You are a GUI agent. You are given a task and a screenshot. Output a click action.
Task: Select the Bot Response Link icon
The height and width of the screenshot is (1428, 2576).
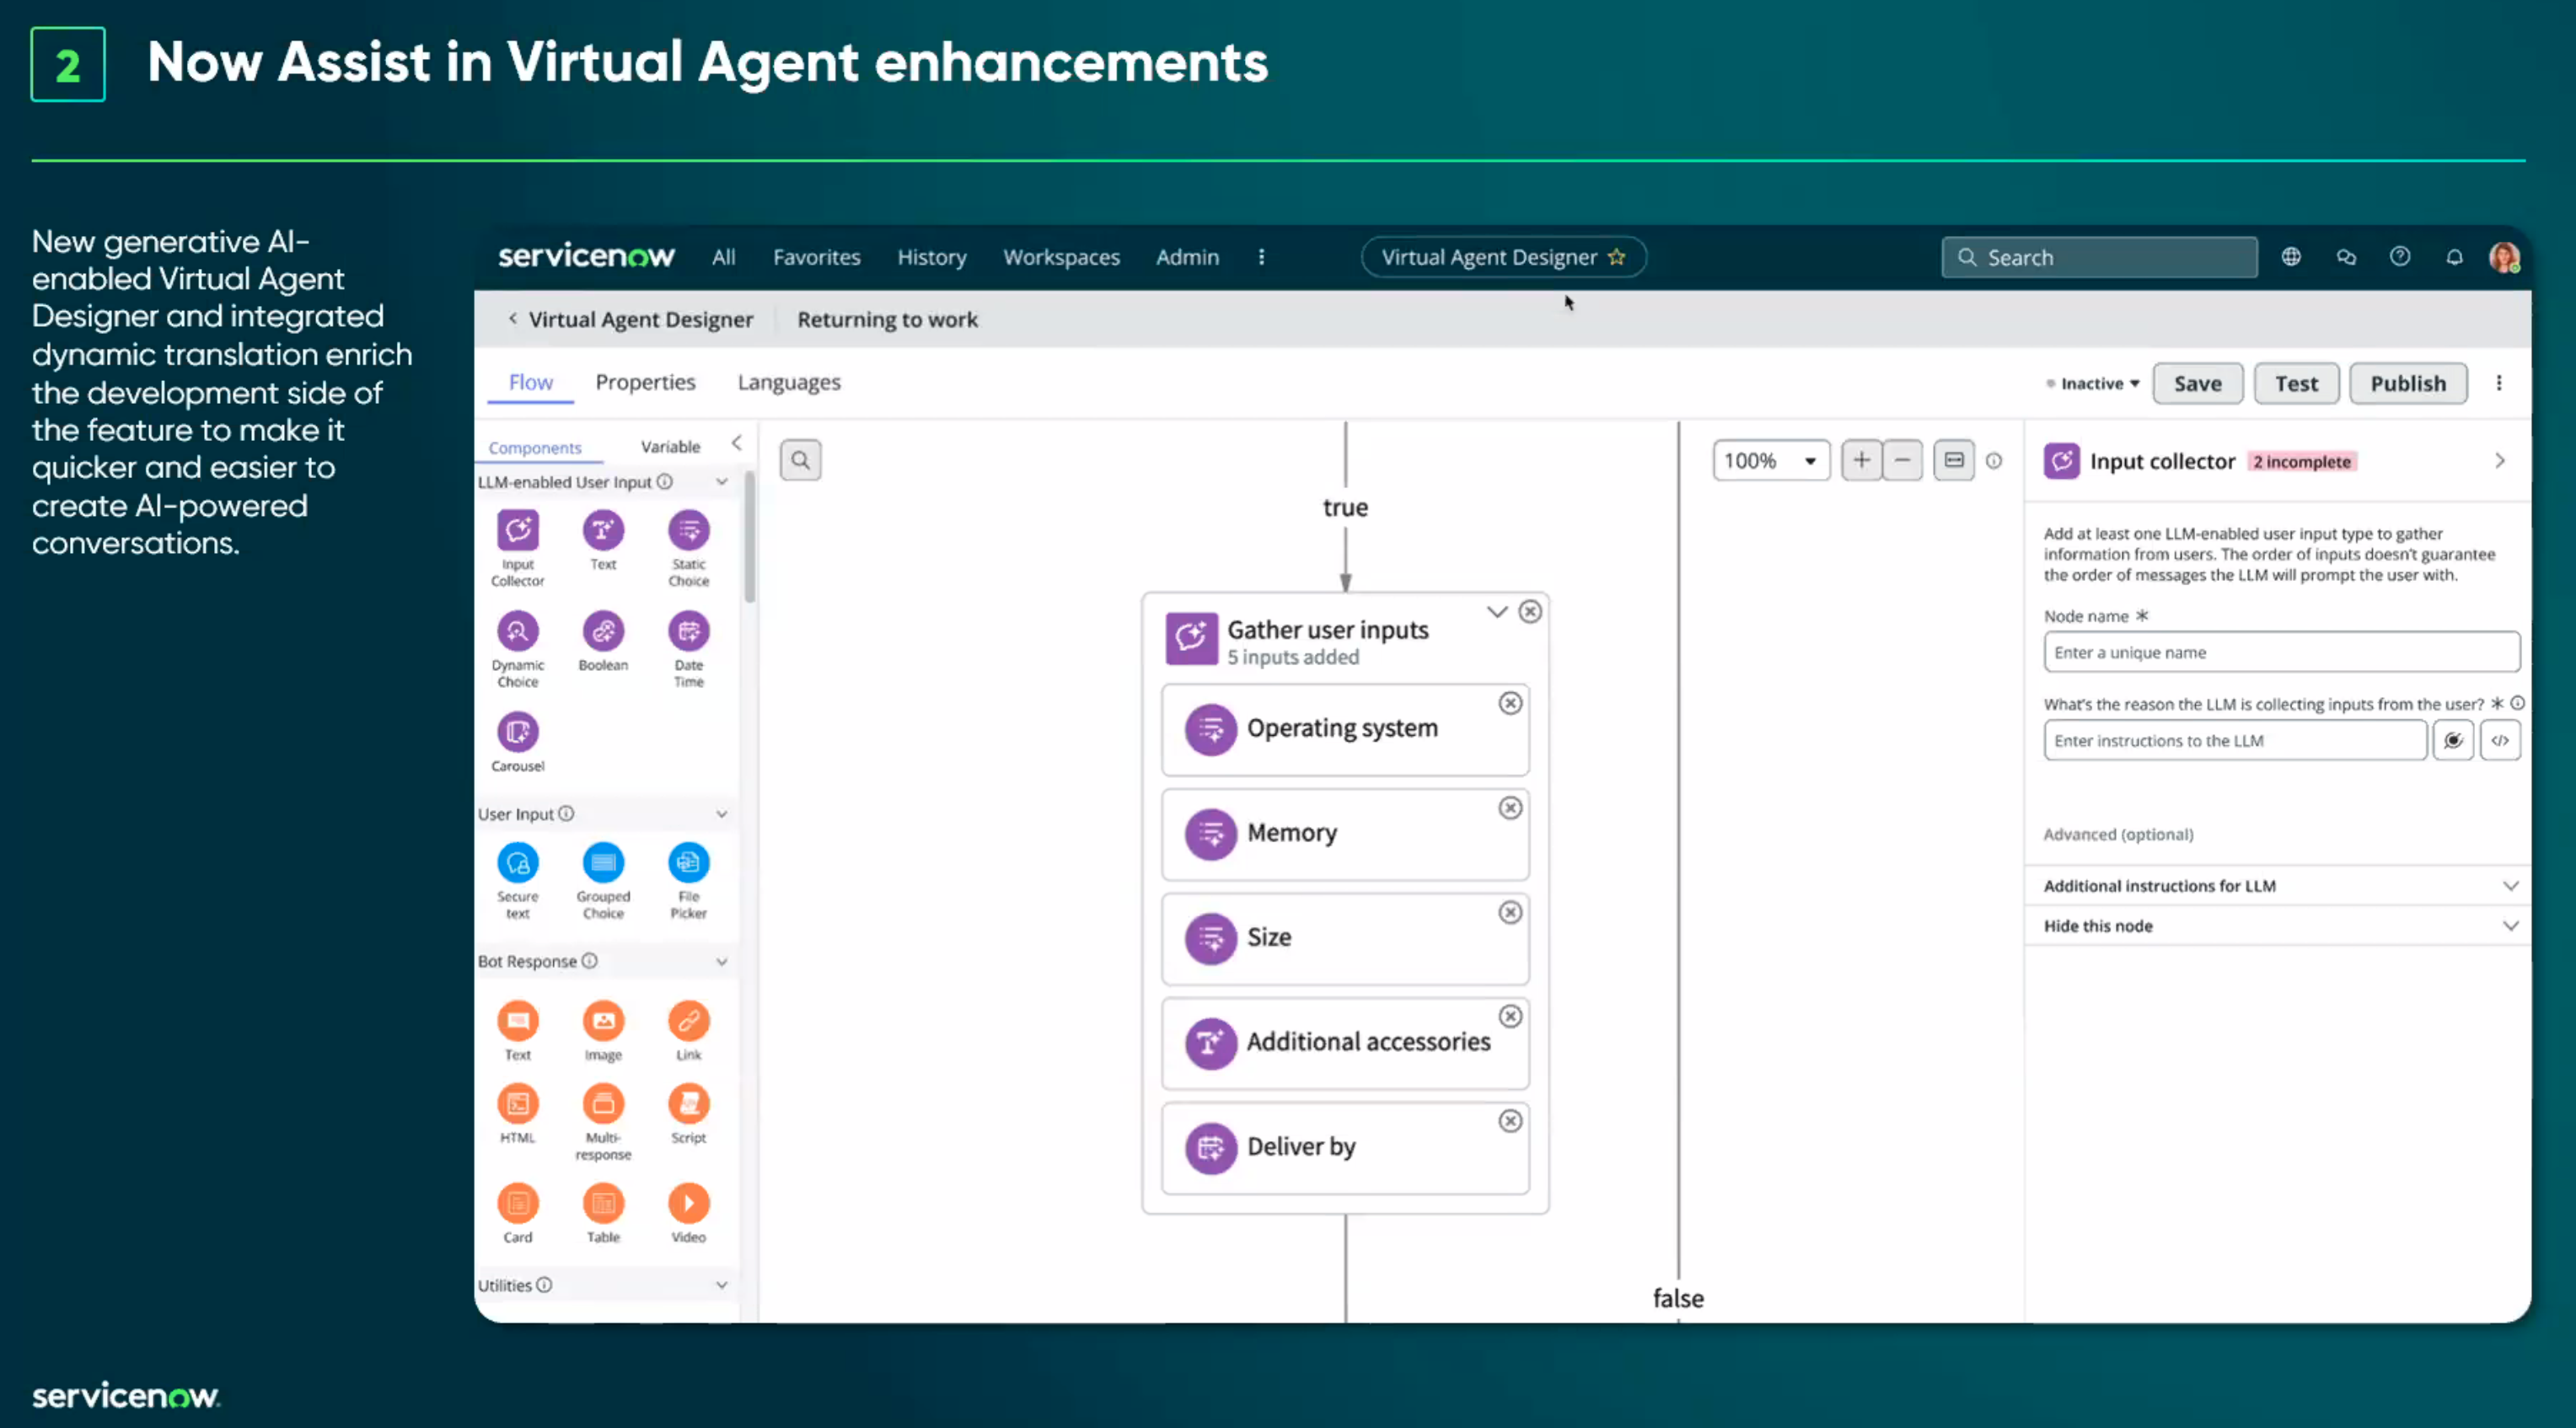point(689,1021)
